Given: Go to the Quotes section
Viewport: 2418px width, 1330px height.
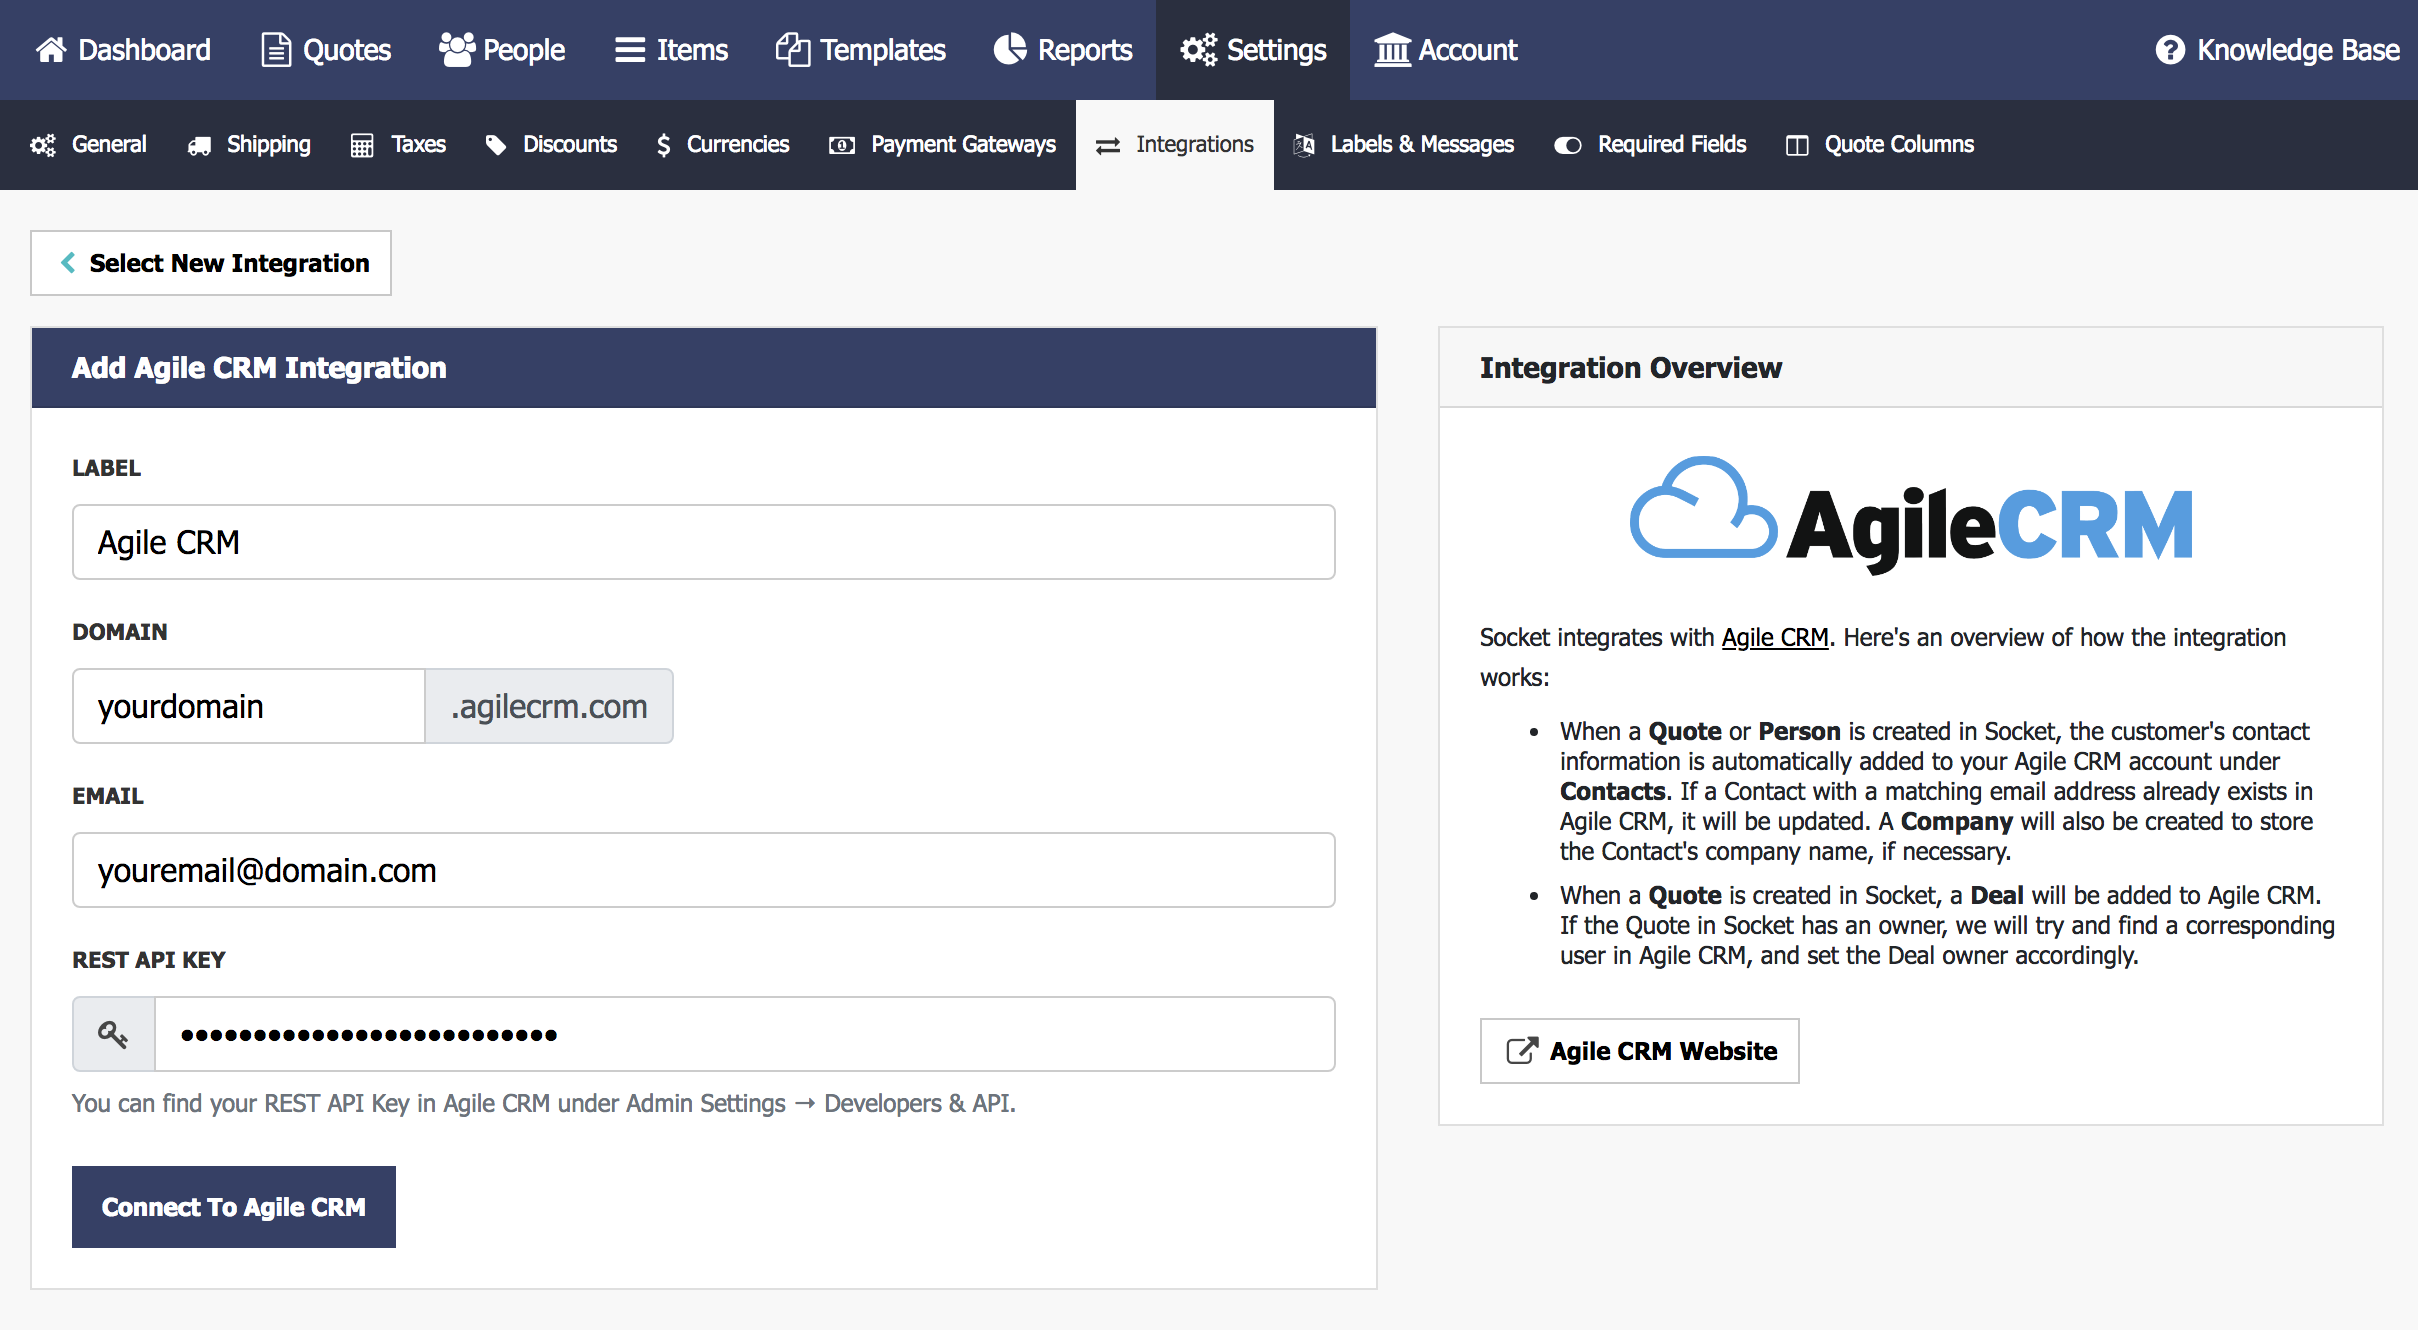Looking at the screenshot, I should point(326,49).
